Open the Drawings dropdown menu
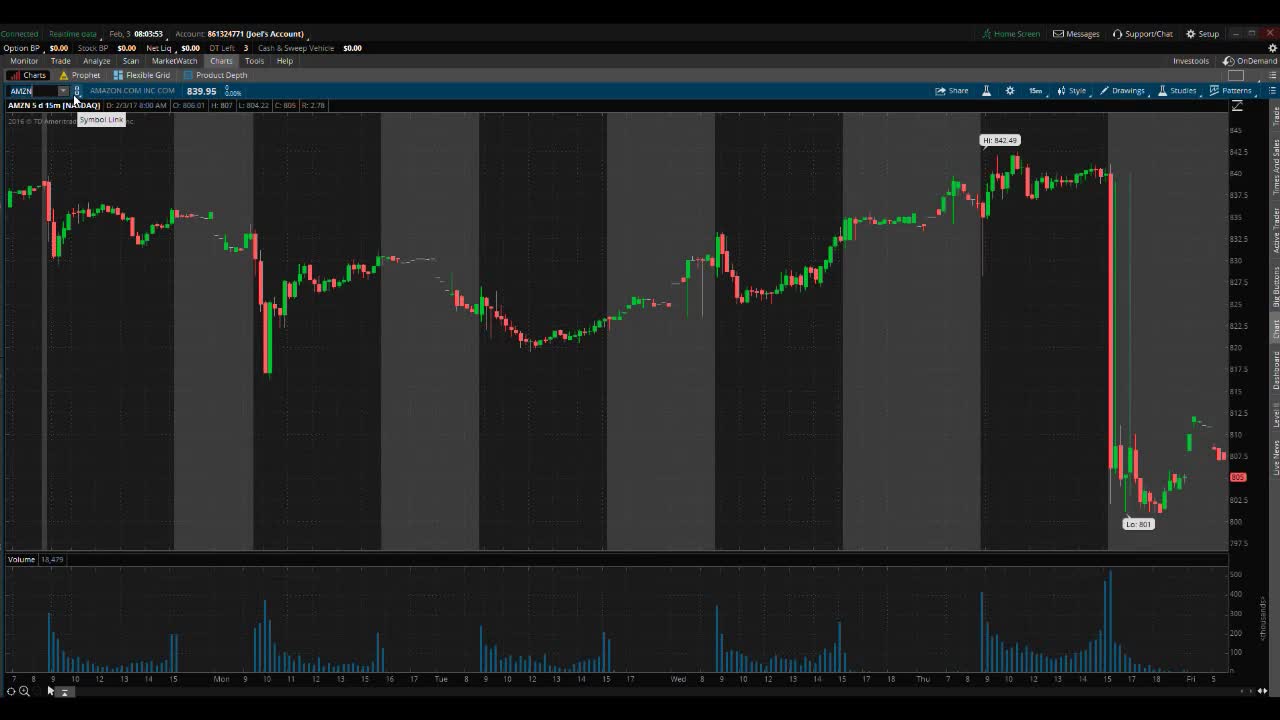 [x=1123, y=91]
